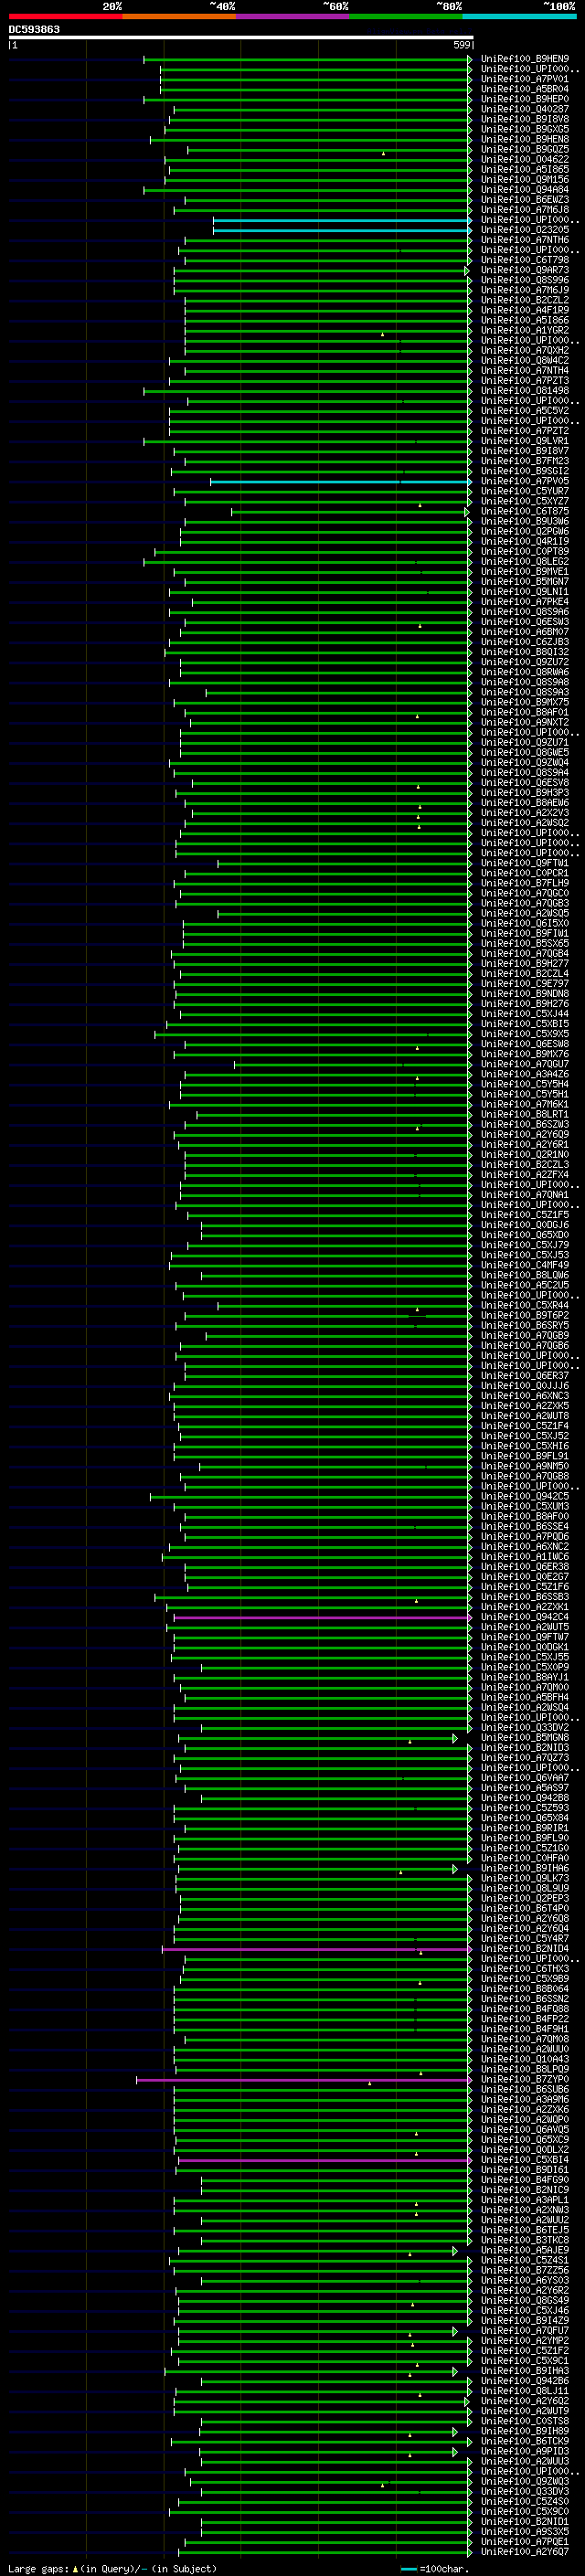Select the UniRef100_C5XJ52 label
The height and width of the screenshot is (2576, 585).
tap(524, 1436)
